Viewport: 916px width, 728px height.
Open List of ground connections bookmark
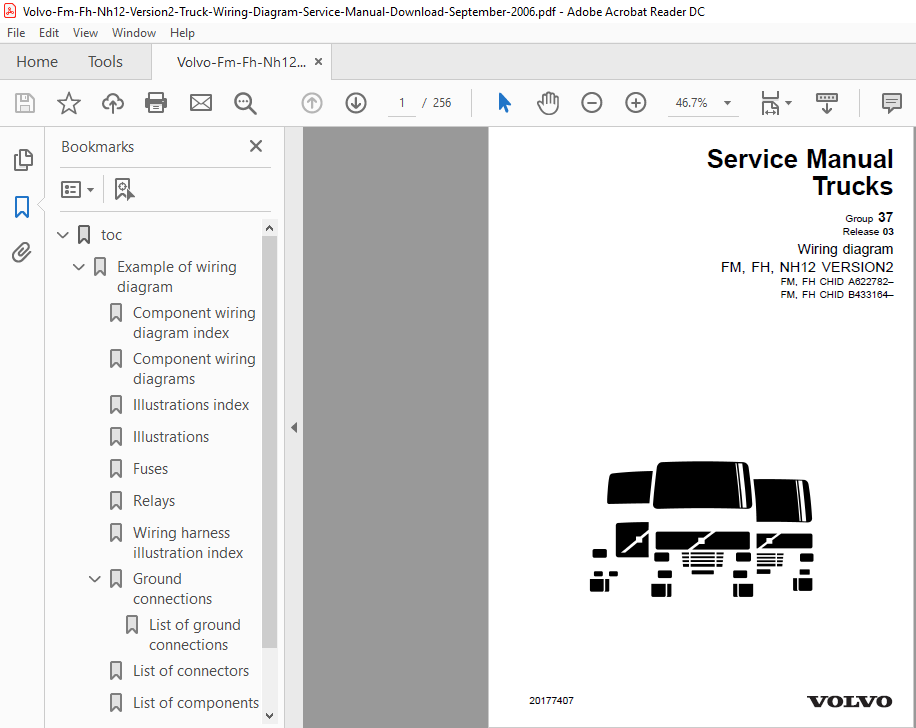(195, 635)
